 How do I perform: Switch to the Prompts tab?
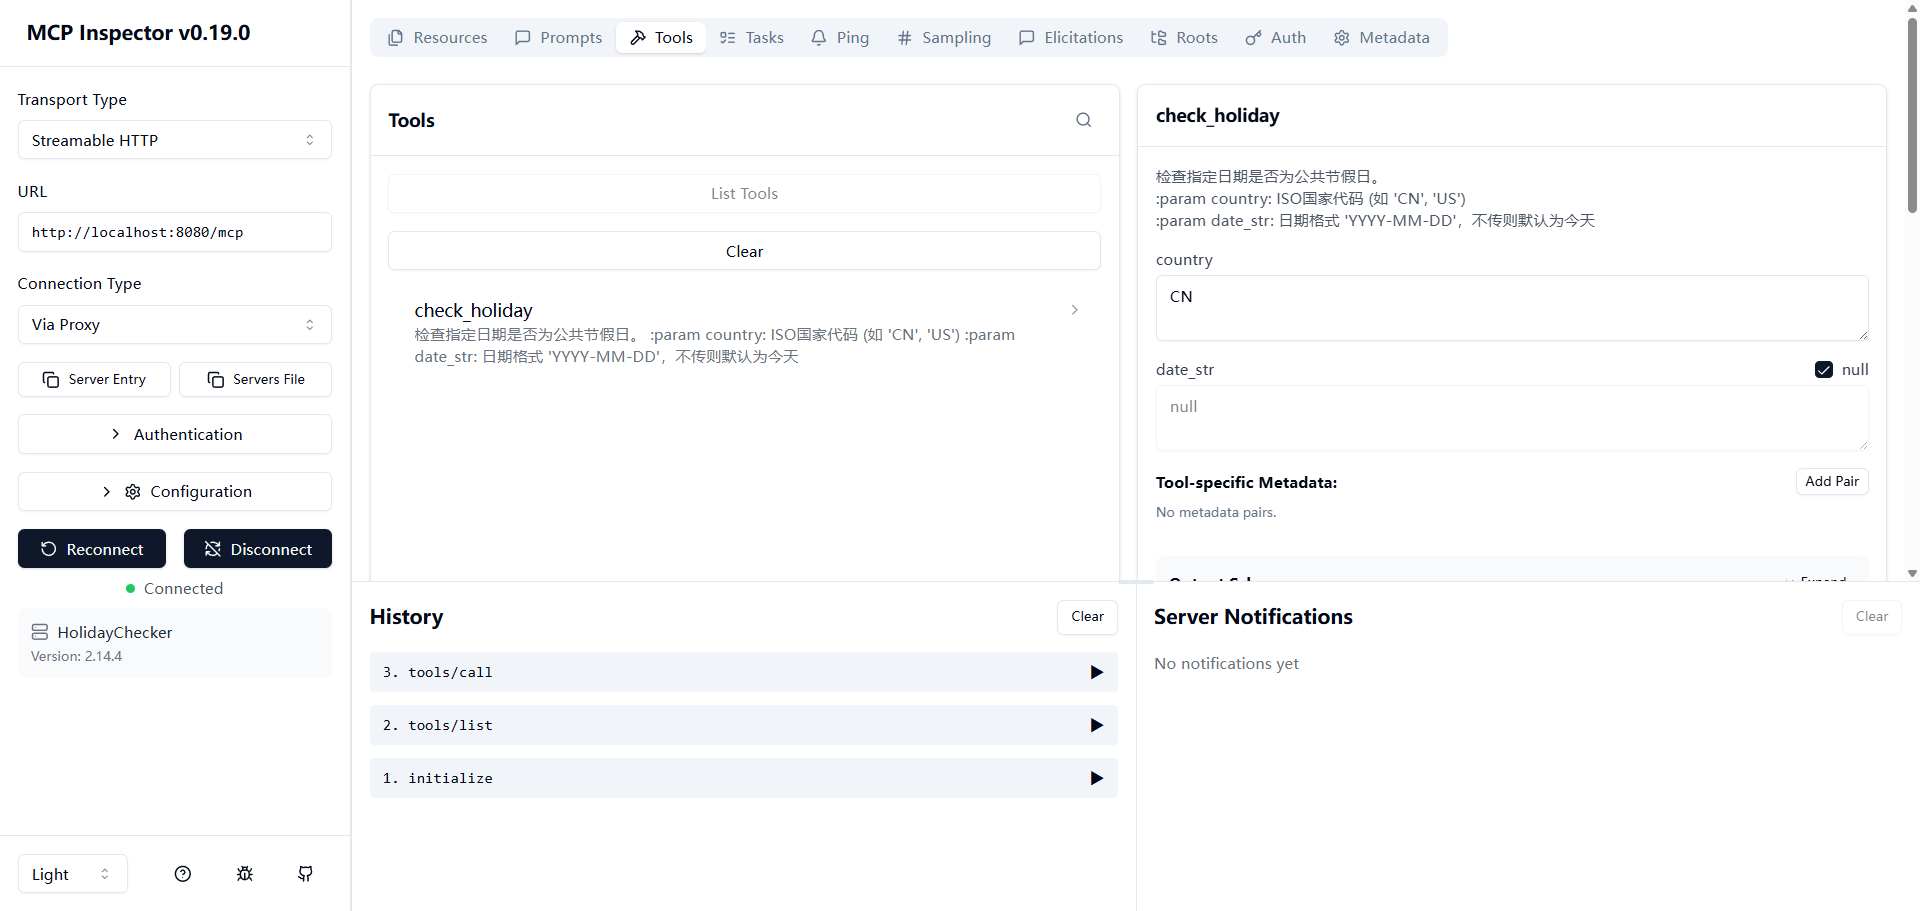[x=558, y=38]
